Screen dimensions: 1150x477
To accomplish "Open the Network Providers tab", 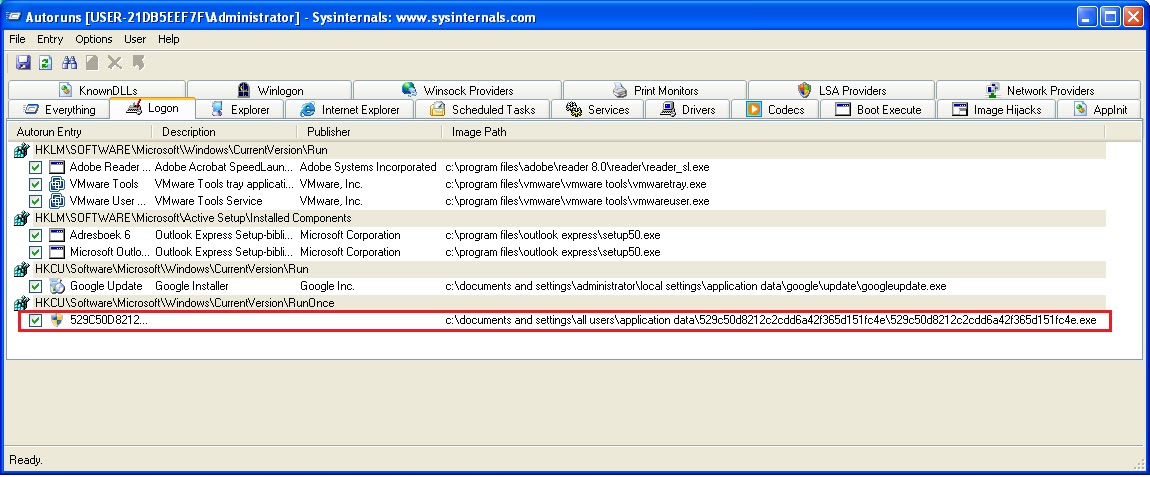I will (x=1039, y=90).
